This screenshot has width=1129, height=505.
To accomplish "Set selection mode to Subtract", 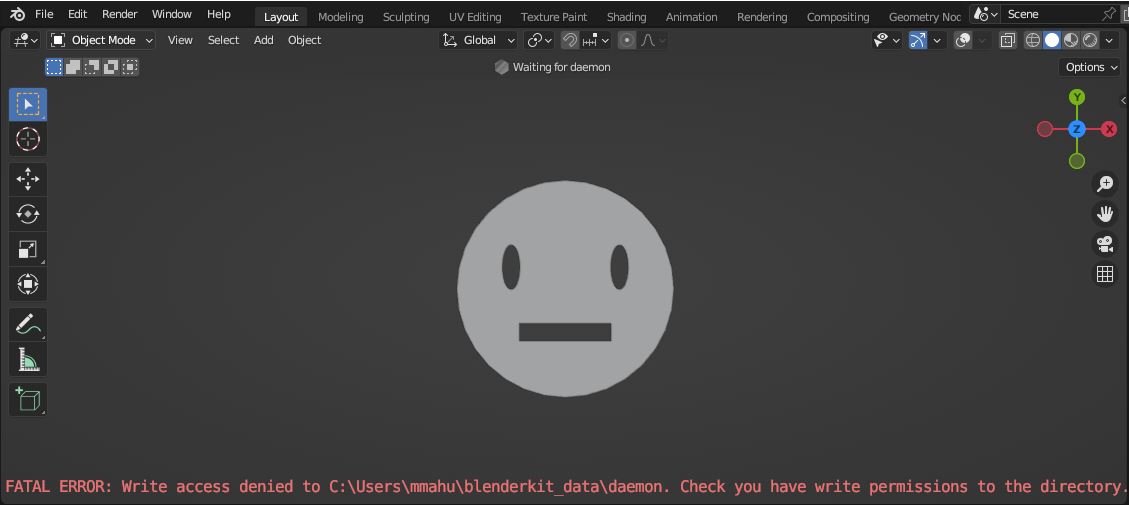I will tap(91, 67).
